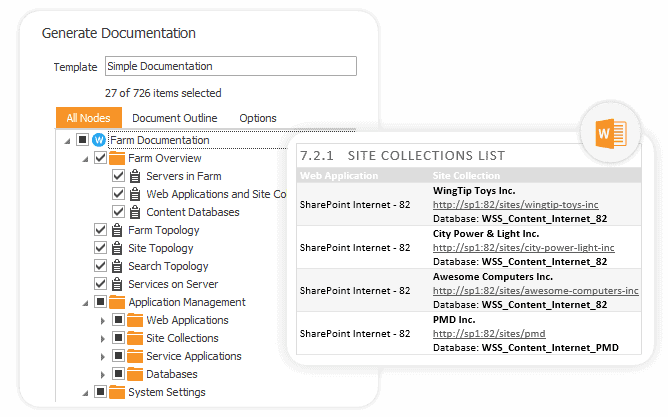Select the Farm Documentation tree label
Viewport: 668px width, 417px height.
[160, 140]
